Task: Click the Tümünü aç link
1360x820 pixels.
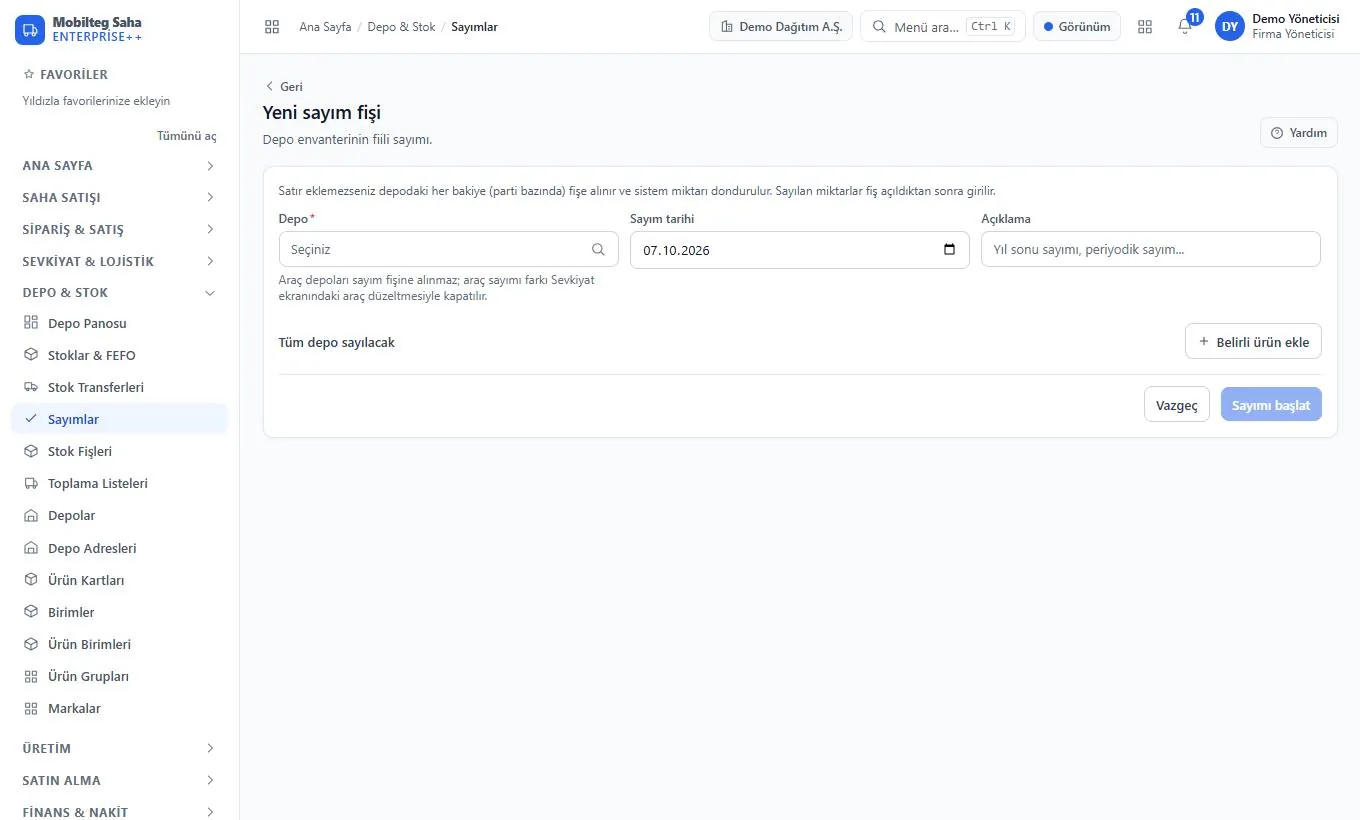Action: (186, 136)
